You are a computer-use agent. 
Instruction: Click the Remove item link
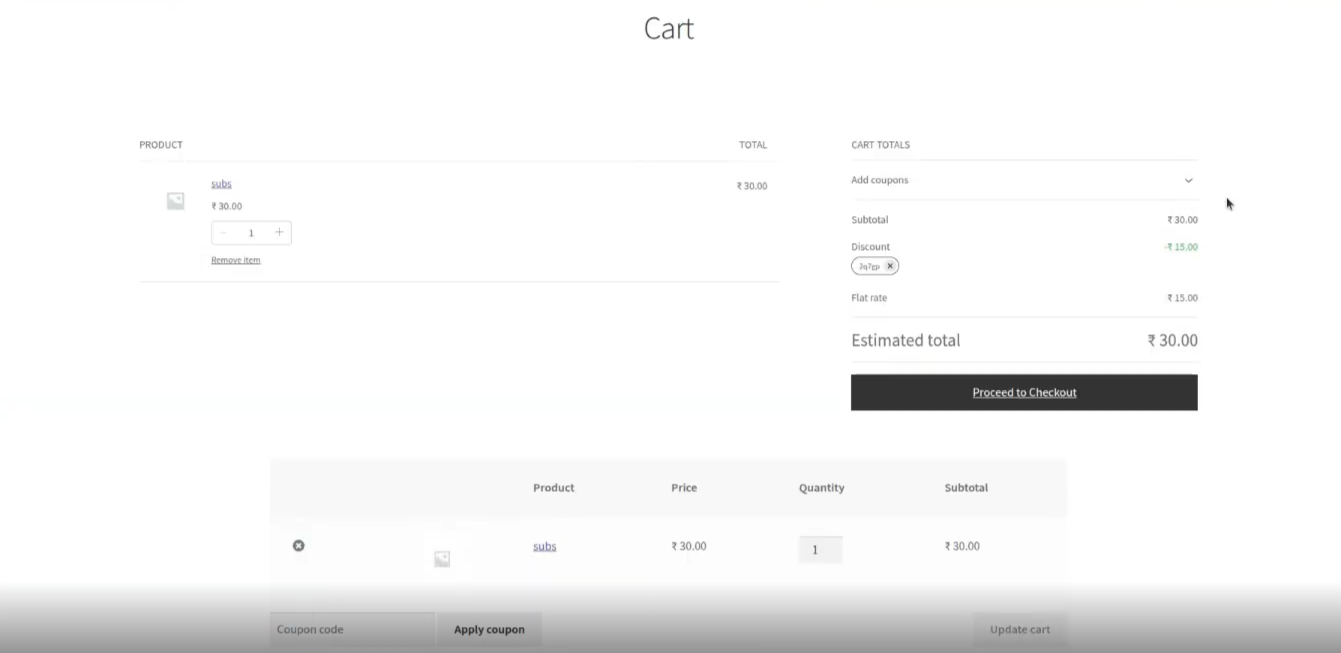[235, 259]
